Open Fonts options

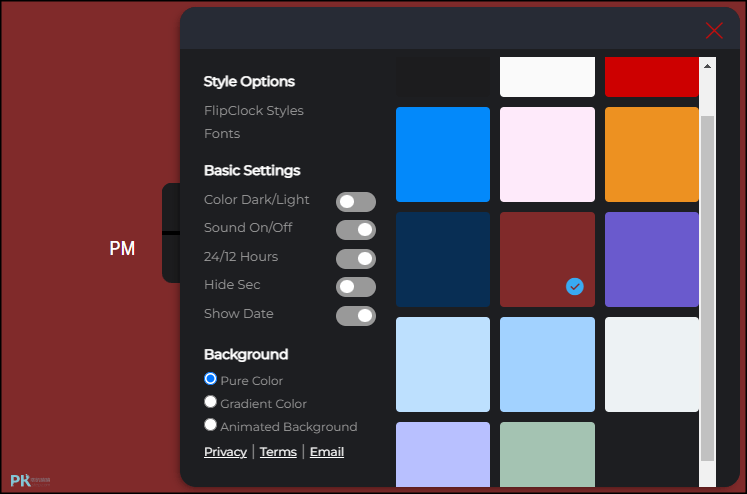pos(222,133)
